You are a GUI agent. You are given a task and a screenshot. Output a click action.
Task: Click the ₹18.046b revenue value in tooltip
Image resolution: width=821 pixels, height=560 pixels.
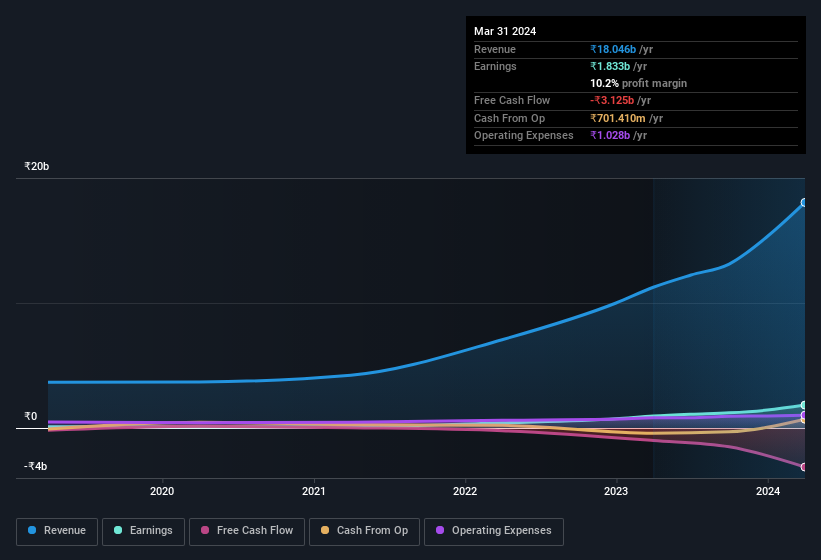coord(613,49)
